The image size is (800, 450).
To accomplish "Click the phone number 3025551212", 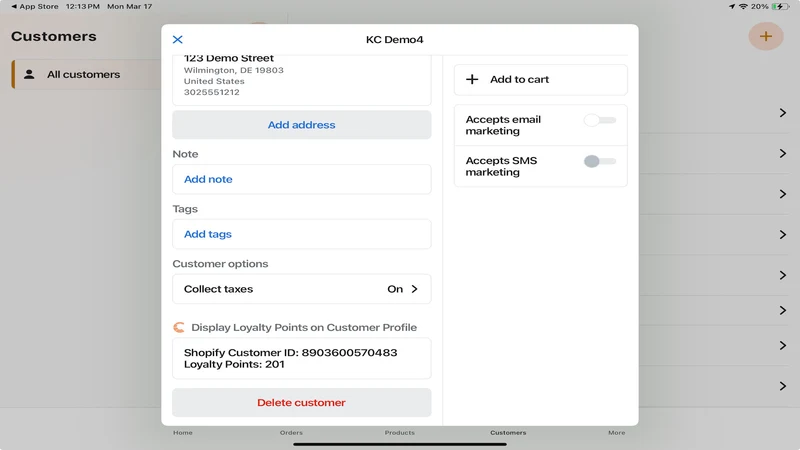I will 212,92.
